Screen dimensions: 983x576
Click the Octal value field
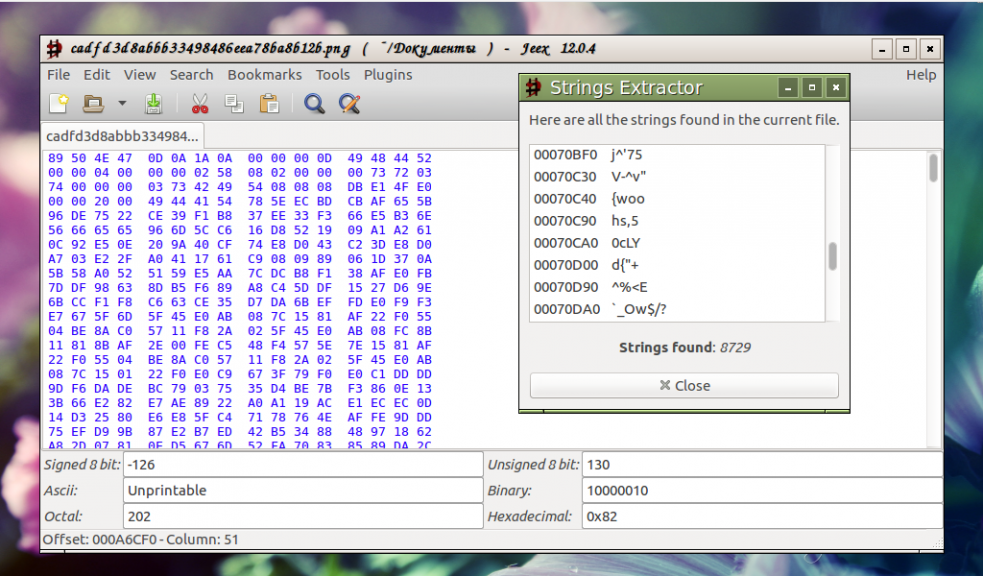pos(303,516)
